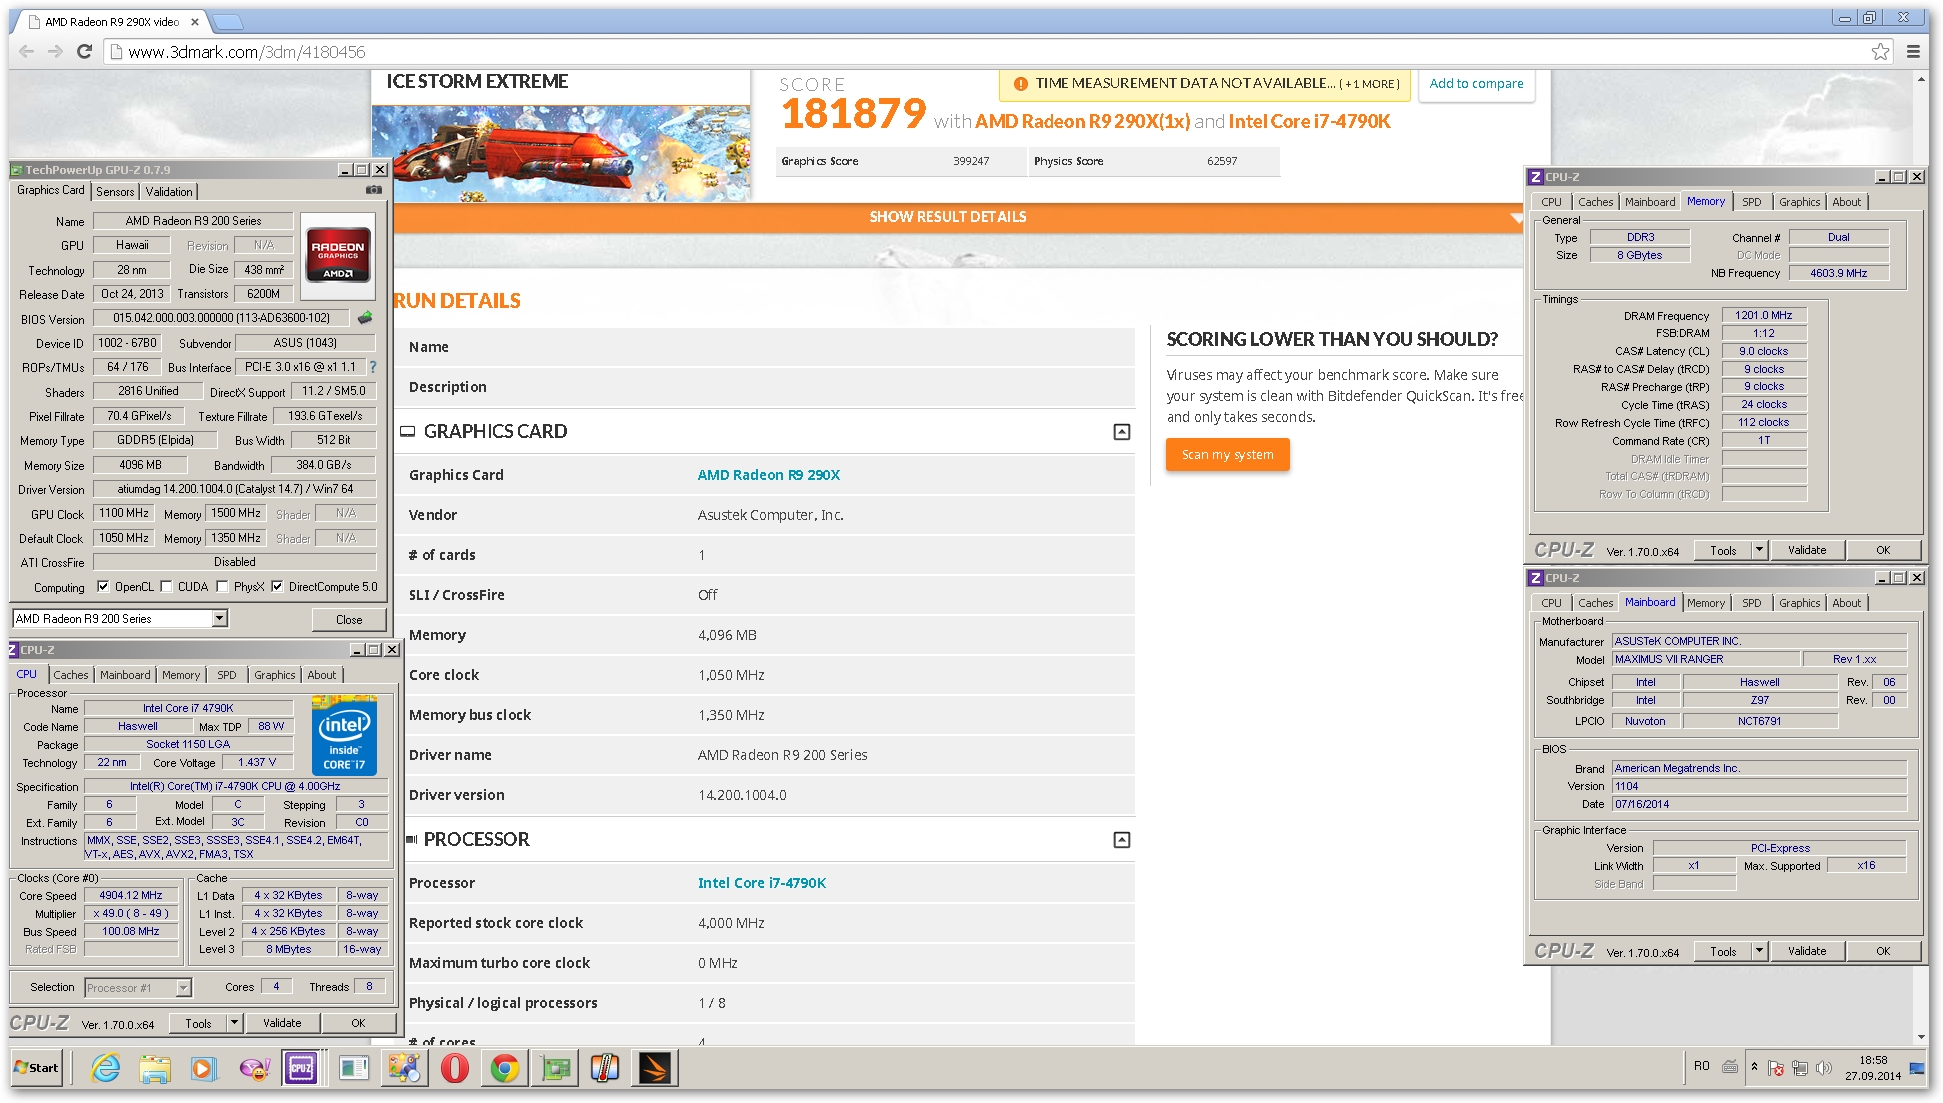Toggle the OpenCL checkbox in GPU-Z
The width and height of the screenshot is (1943, 1103).
tap(103, 587)
